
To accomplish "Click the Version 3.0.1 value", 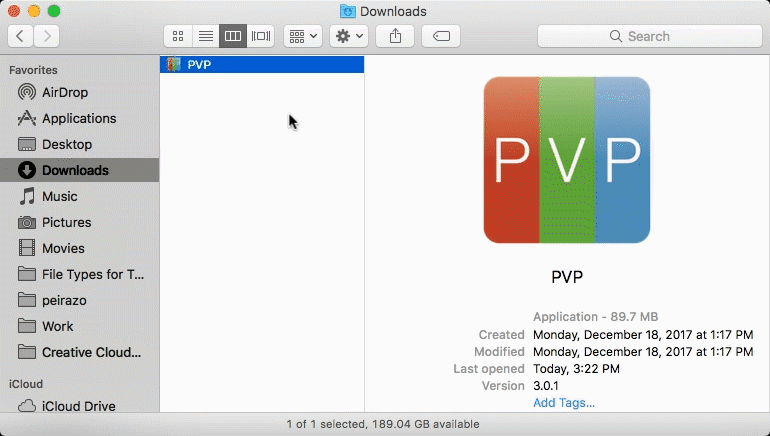I will tap(546, 386).
